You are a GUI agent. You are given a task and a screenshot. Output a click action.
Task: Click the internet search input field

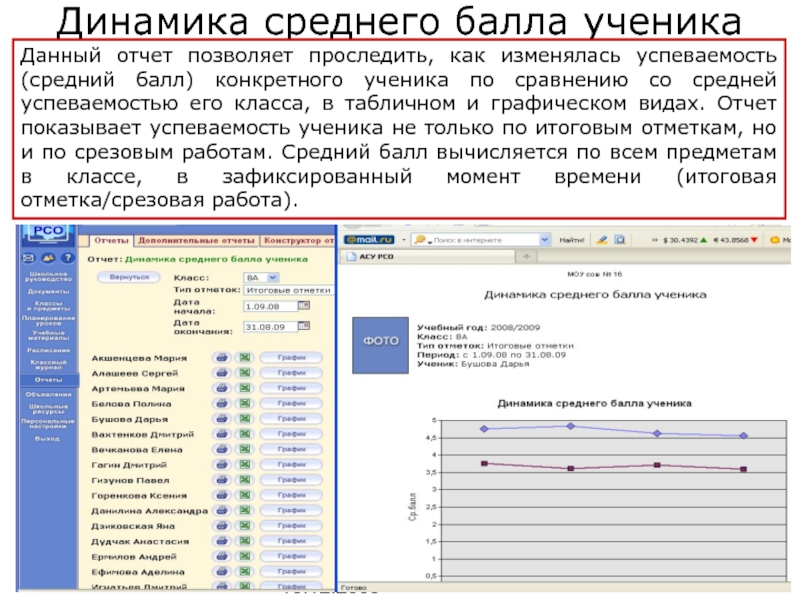(x=482, y=240)
